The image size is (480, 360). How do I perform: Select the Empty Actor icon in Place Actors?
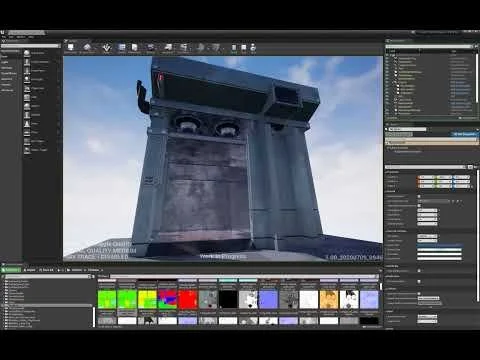(27, 53)
